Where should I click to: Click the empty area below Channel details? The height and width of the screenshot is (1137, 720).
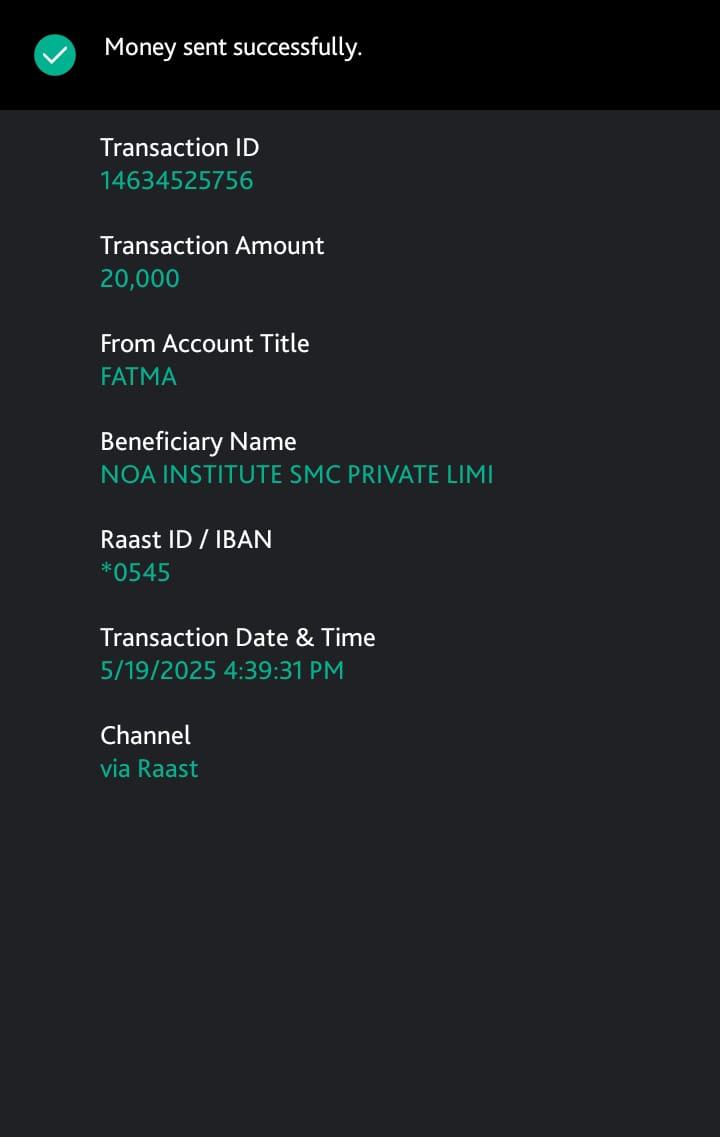[x=360, y=950]
